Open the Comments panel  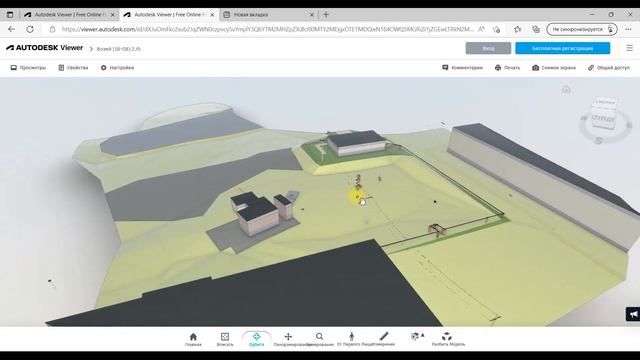coord(462,68)
